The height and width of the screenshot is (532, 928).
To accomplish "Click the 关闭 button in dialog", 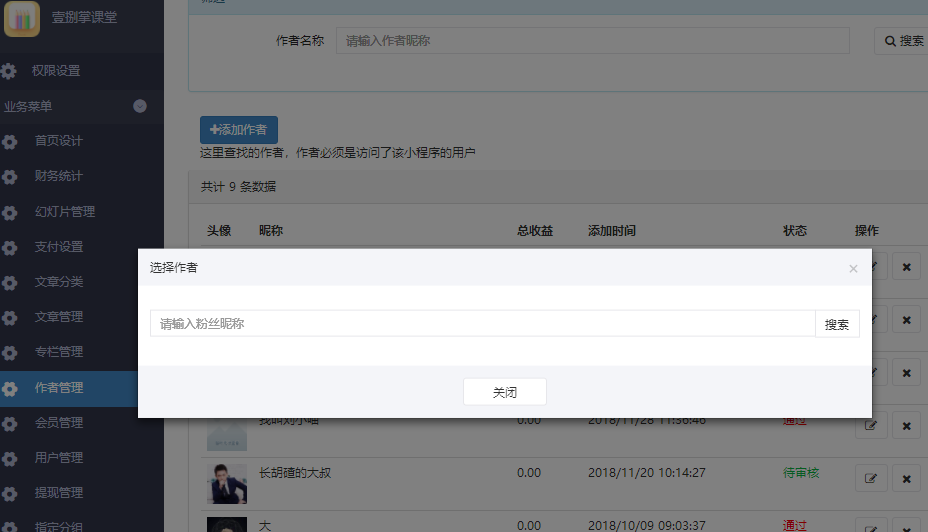I will [x=505, y=392].
